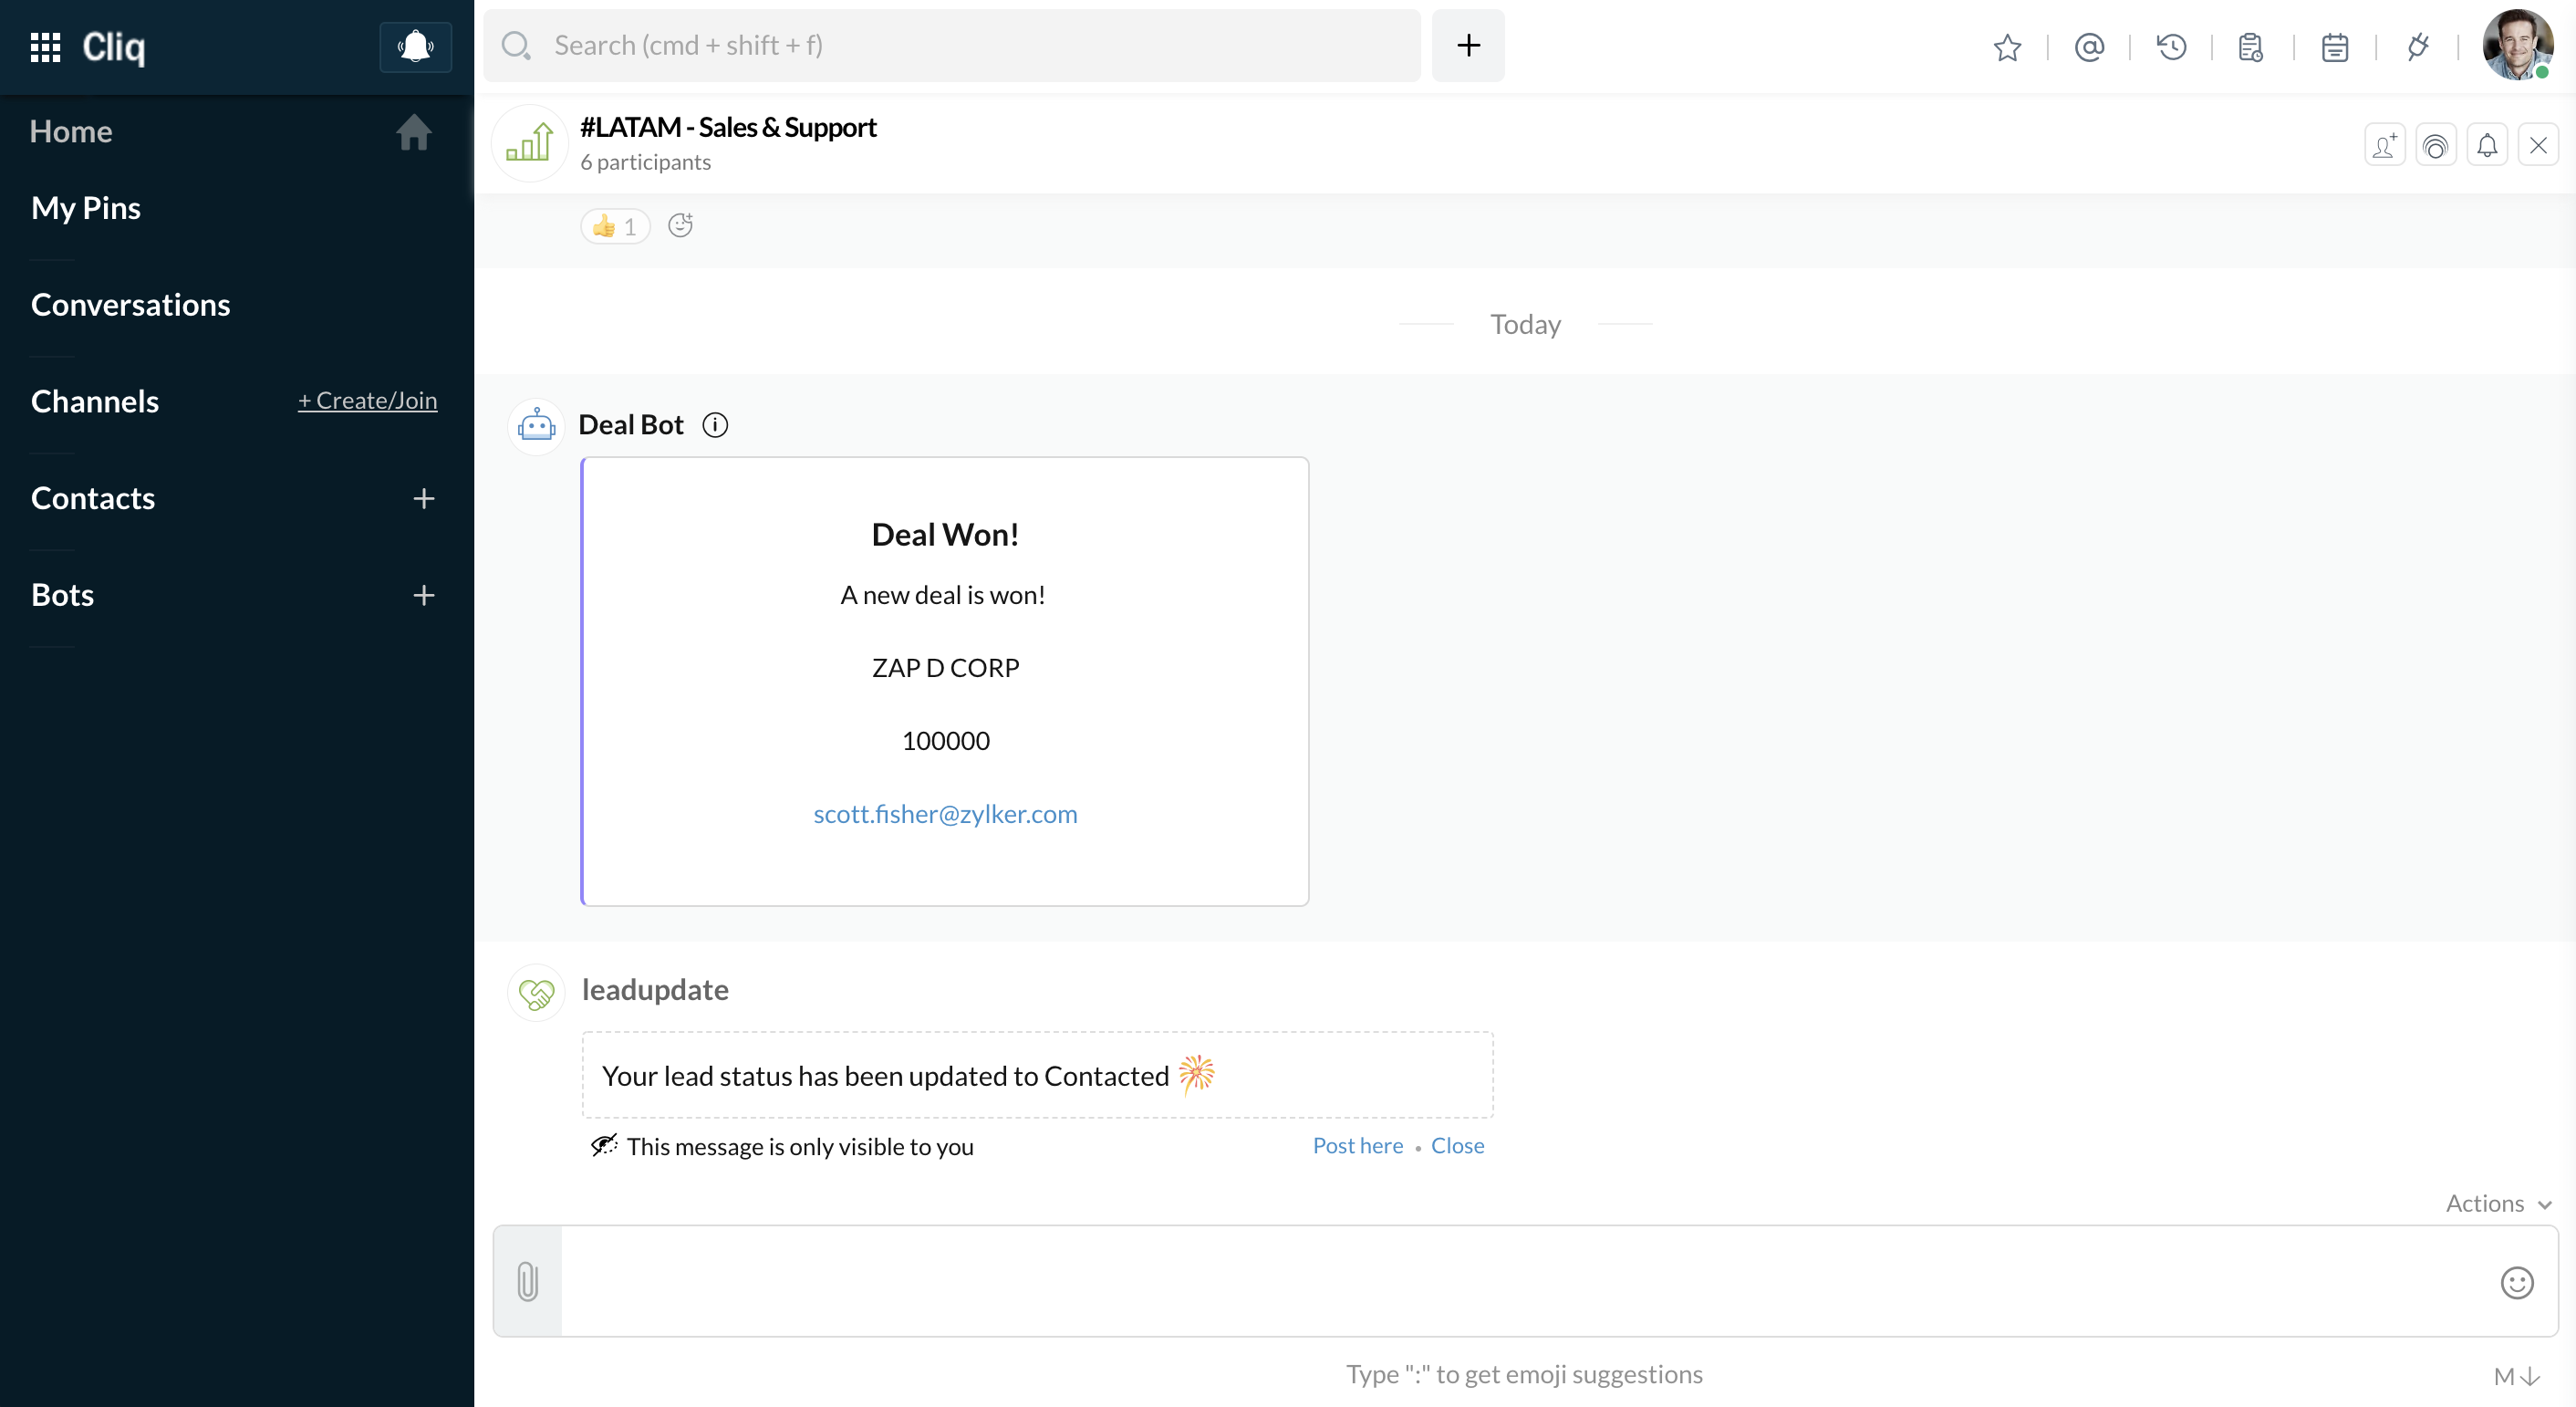Click the broadcast icon in the channel header

[2435, 145]
